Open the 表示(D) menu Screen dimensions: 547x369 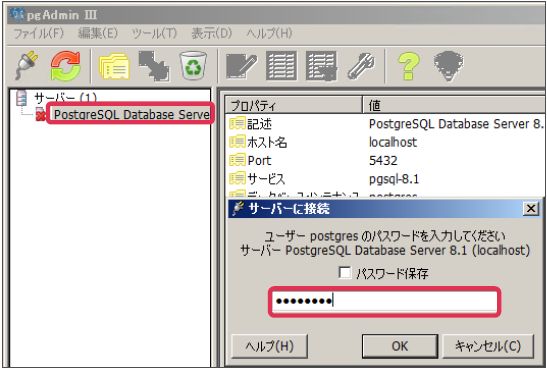[x=211, y=33]
